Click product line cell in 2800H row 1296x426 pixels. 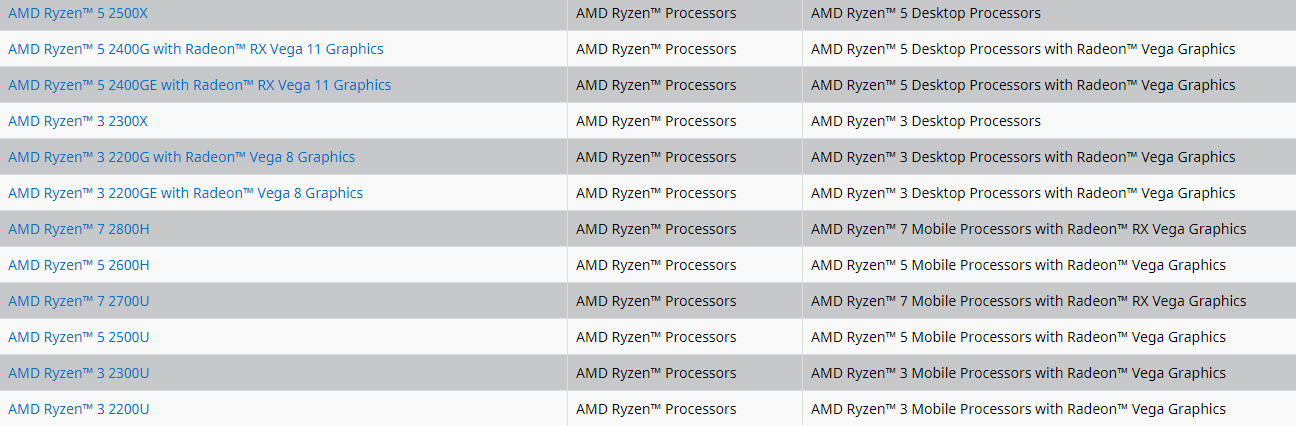[x=1028, y=229]
